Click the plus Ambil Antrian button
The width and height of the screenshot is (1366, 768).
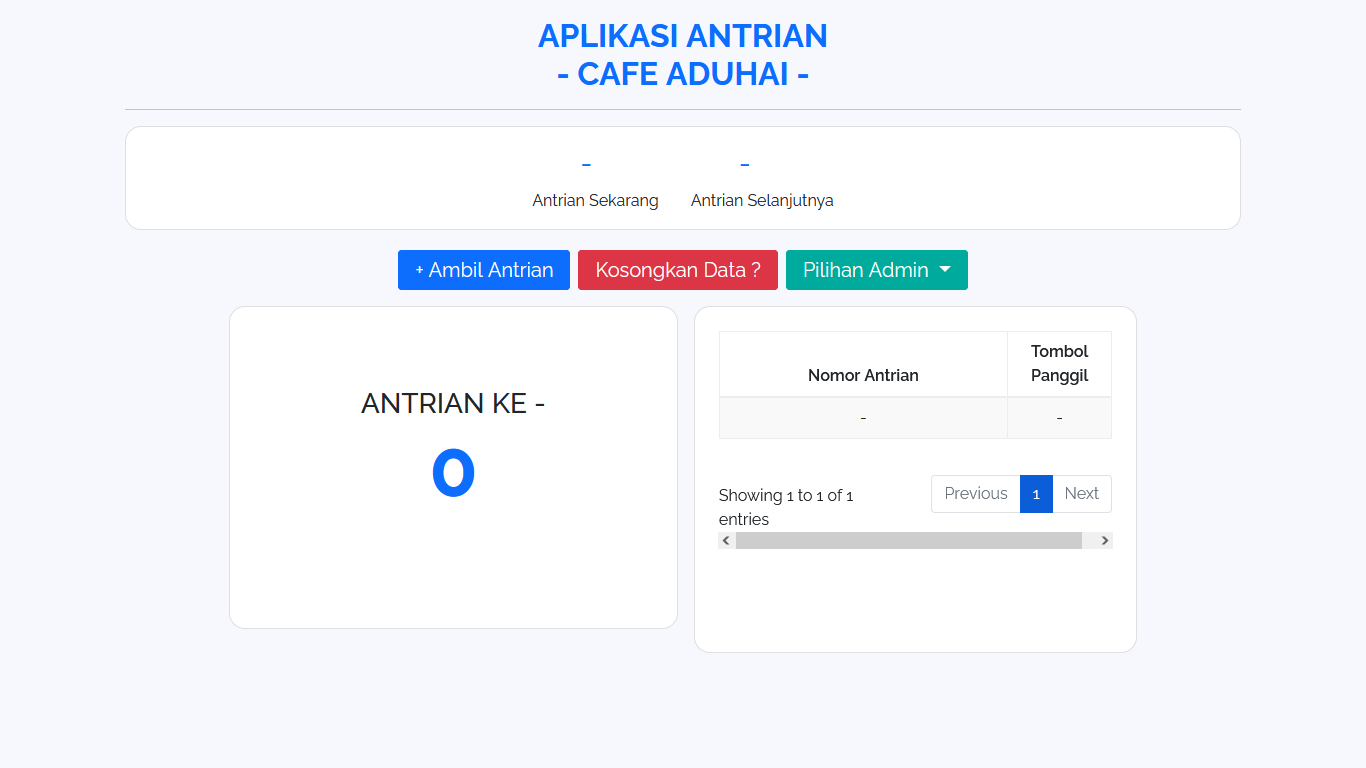484,270
